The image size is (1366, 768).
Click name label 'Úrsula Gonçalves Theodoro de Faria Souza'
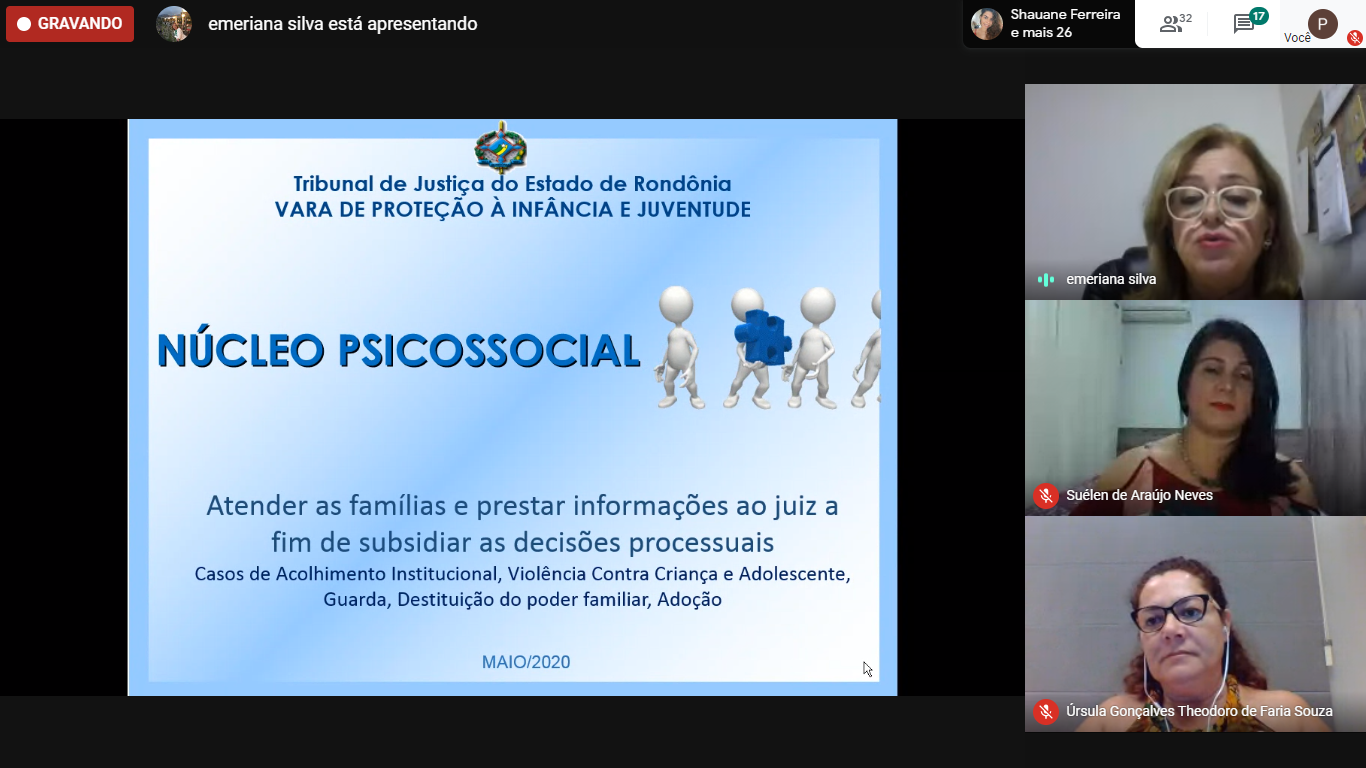pyautogui.click(x=1199, y=712)
